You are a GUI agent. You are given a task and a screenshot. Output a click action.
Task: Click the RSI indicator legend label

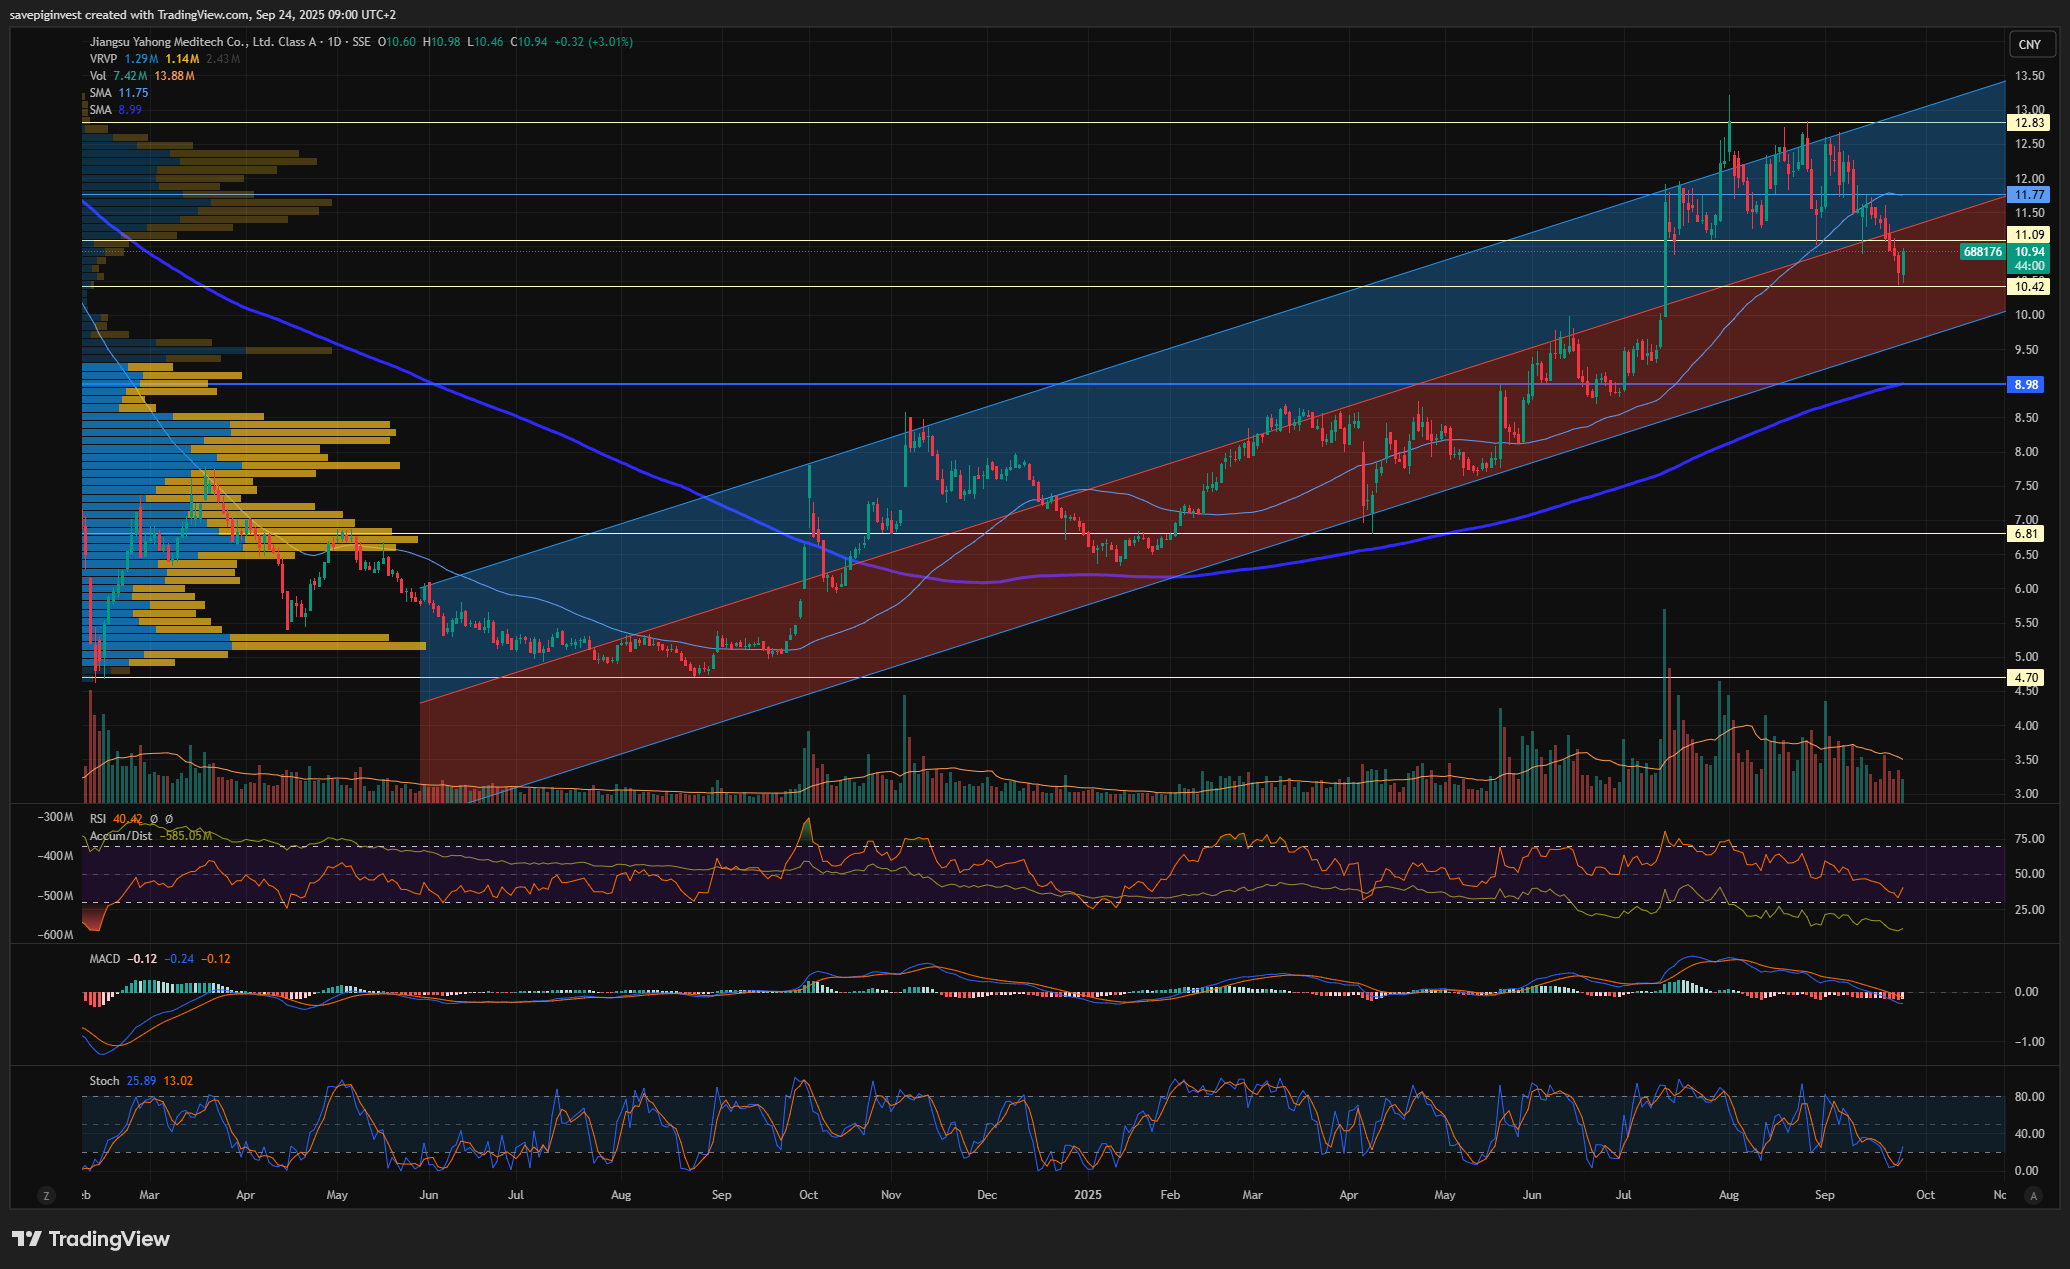coord(98,819)
